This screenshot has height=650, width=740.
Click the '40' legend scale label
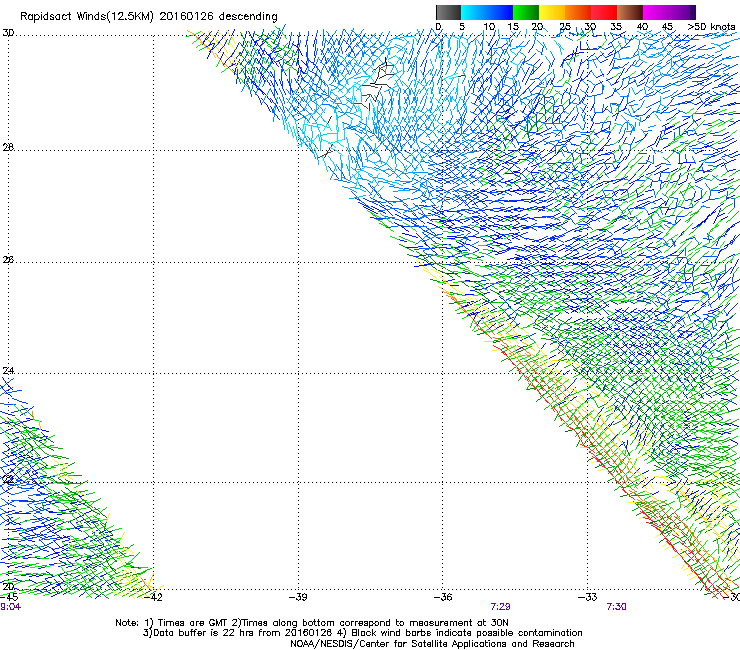[x=642, y=27]
